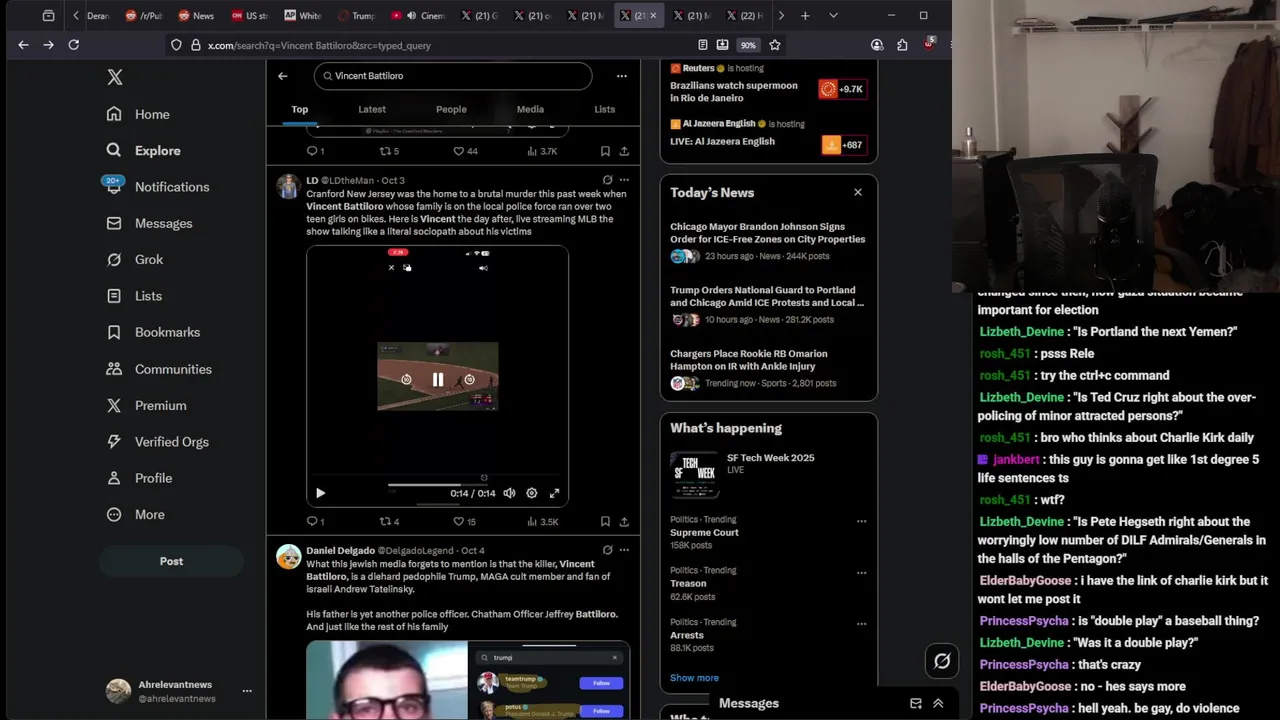Mute the video volume
Viewport: 1280px width, 720px height.
[x=509, y=493]
